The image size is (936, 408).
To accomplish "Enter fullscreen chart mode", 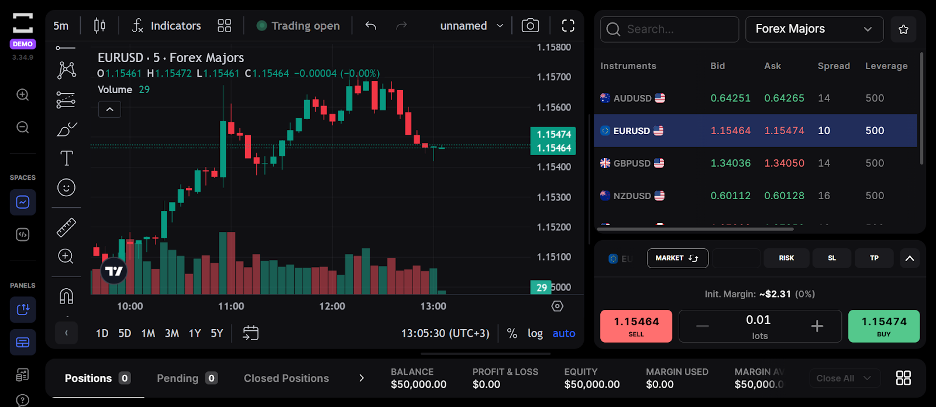I will [568, 26].
